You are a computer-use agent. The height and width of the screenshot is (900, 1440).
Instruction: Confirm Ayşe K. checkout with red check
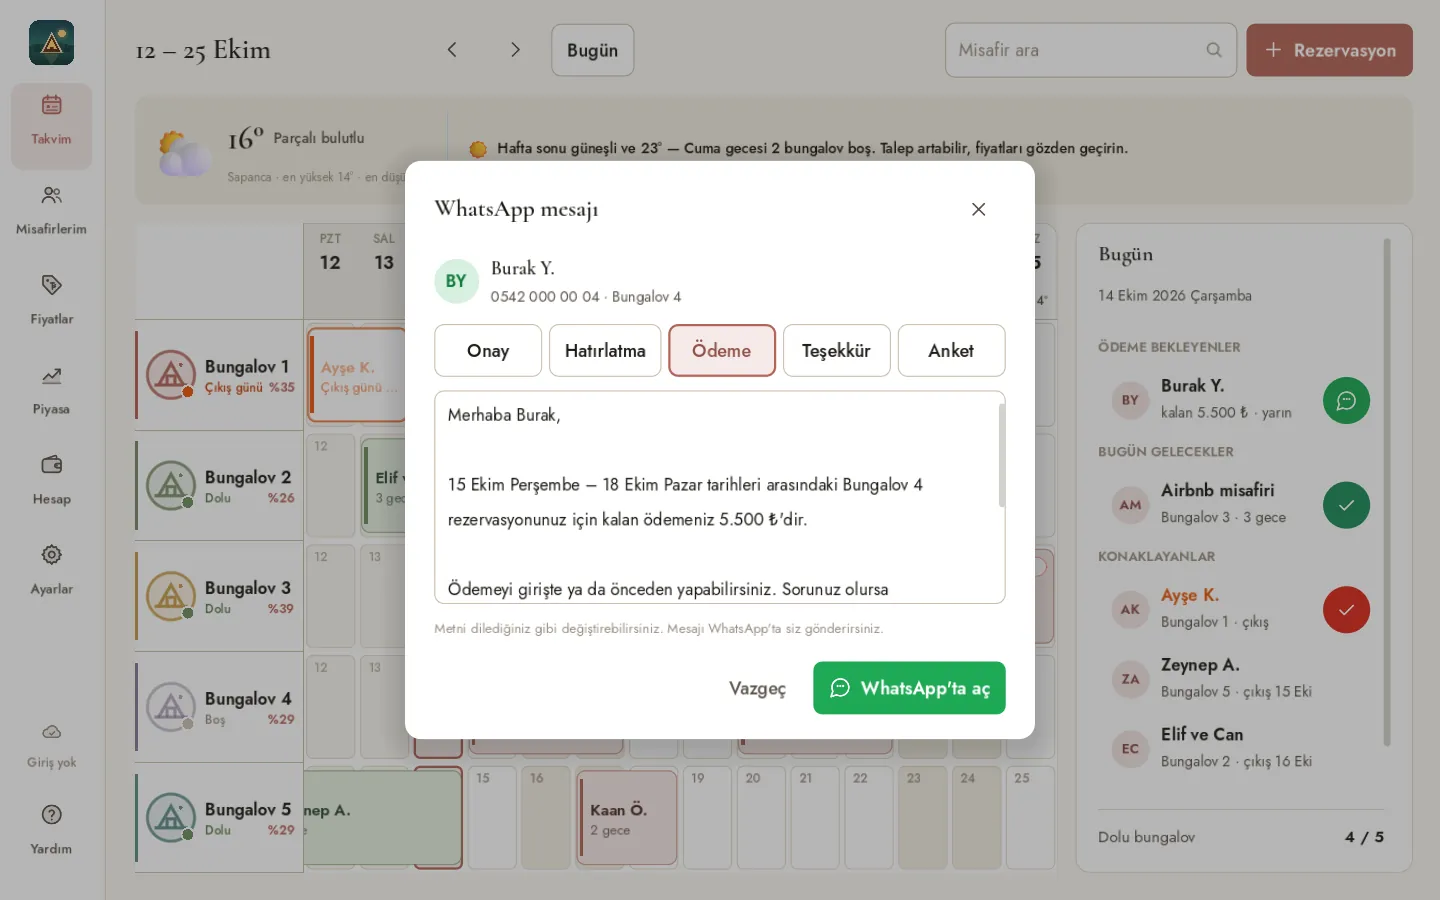[1346, 610]
